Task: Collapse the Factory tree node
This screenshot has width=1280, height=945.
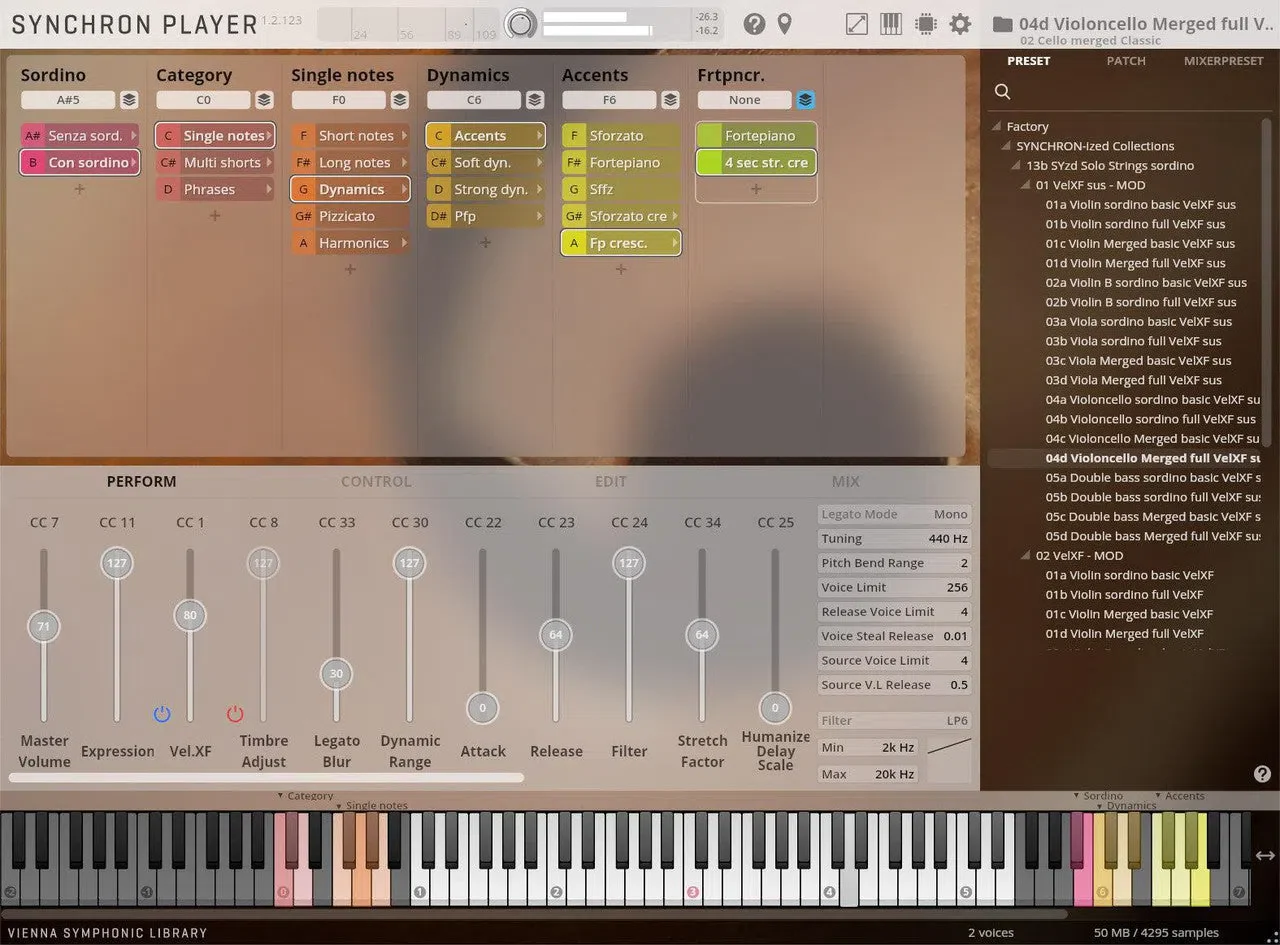Action: click(996, 127)
